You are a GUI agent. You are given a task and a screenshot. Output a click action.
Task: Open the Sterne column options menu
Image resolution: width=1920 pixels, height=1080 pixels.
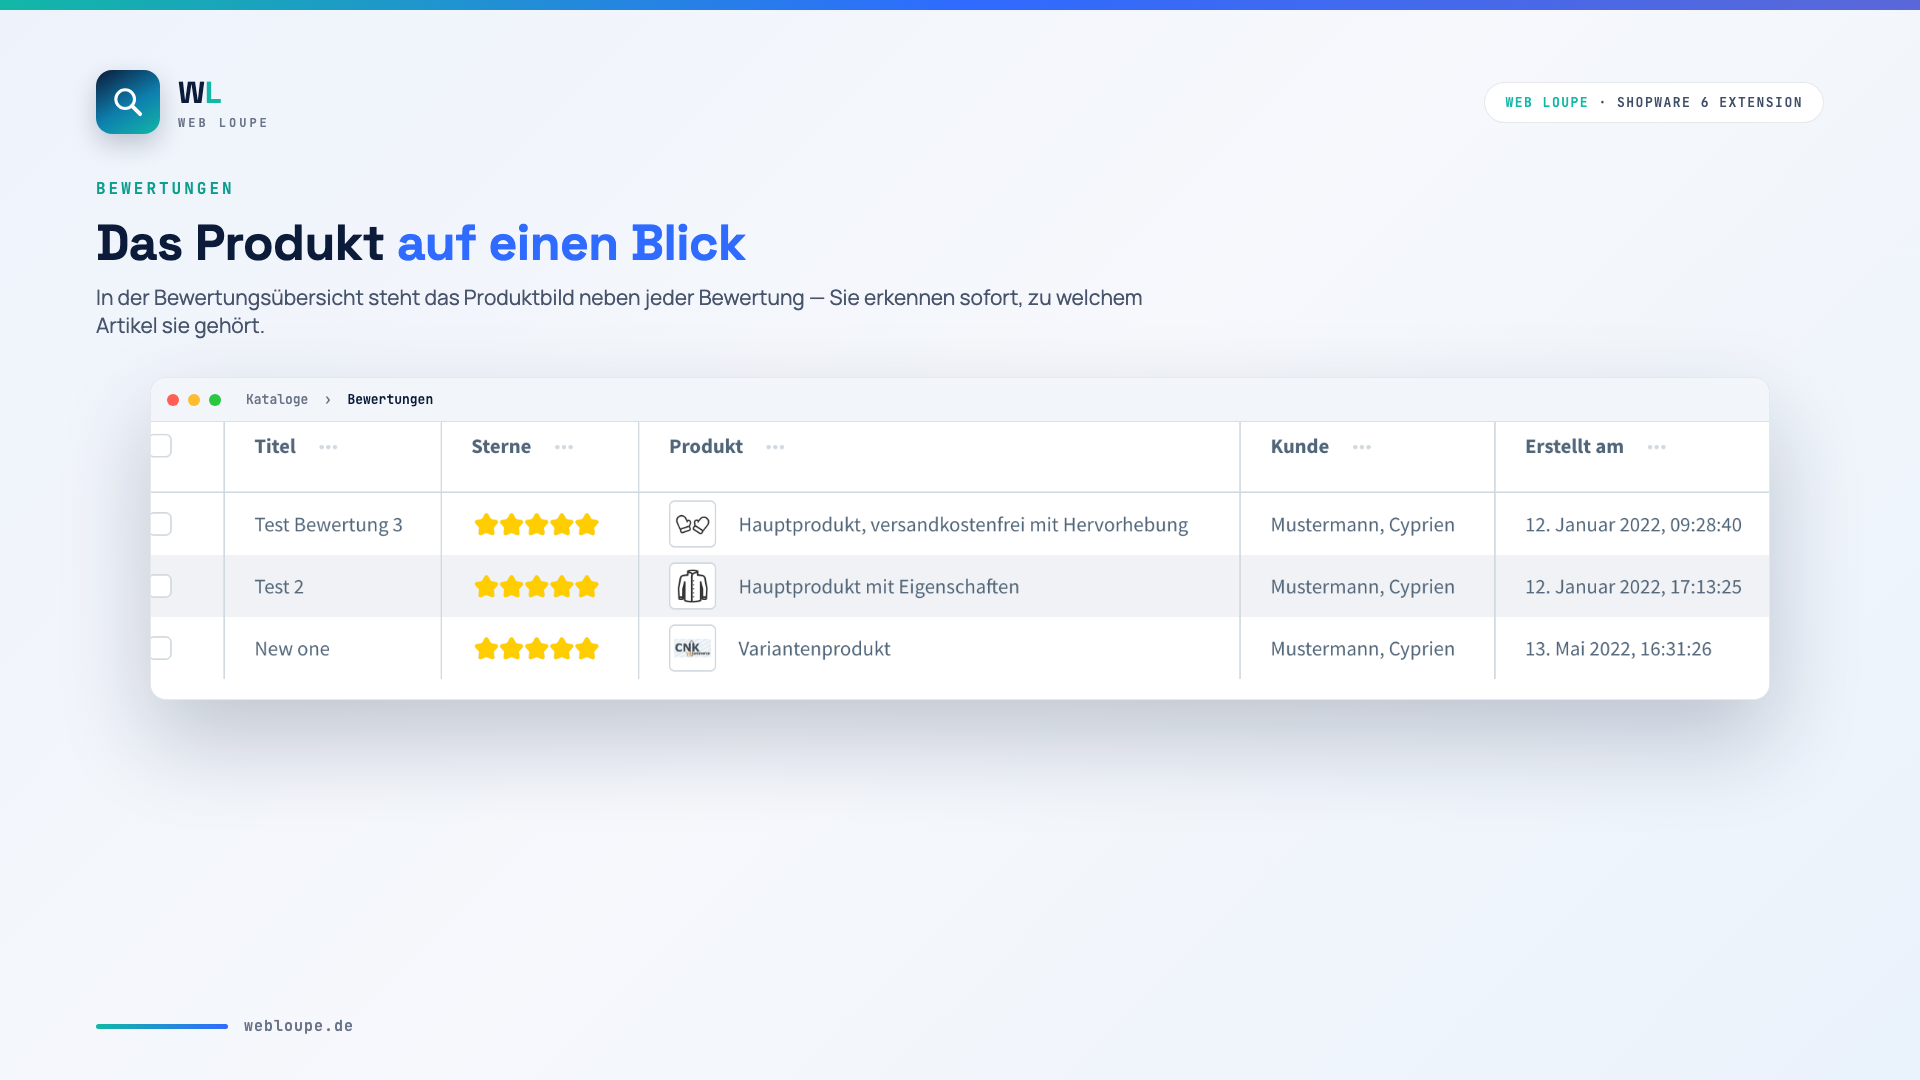(564, 447)
